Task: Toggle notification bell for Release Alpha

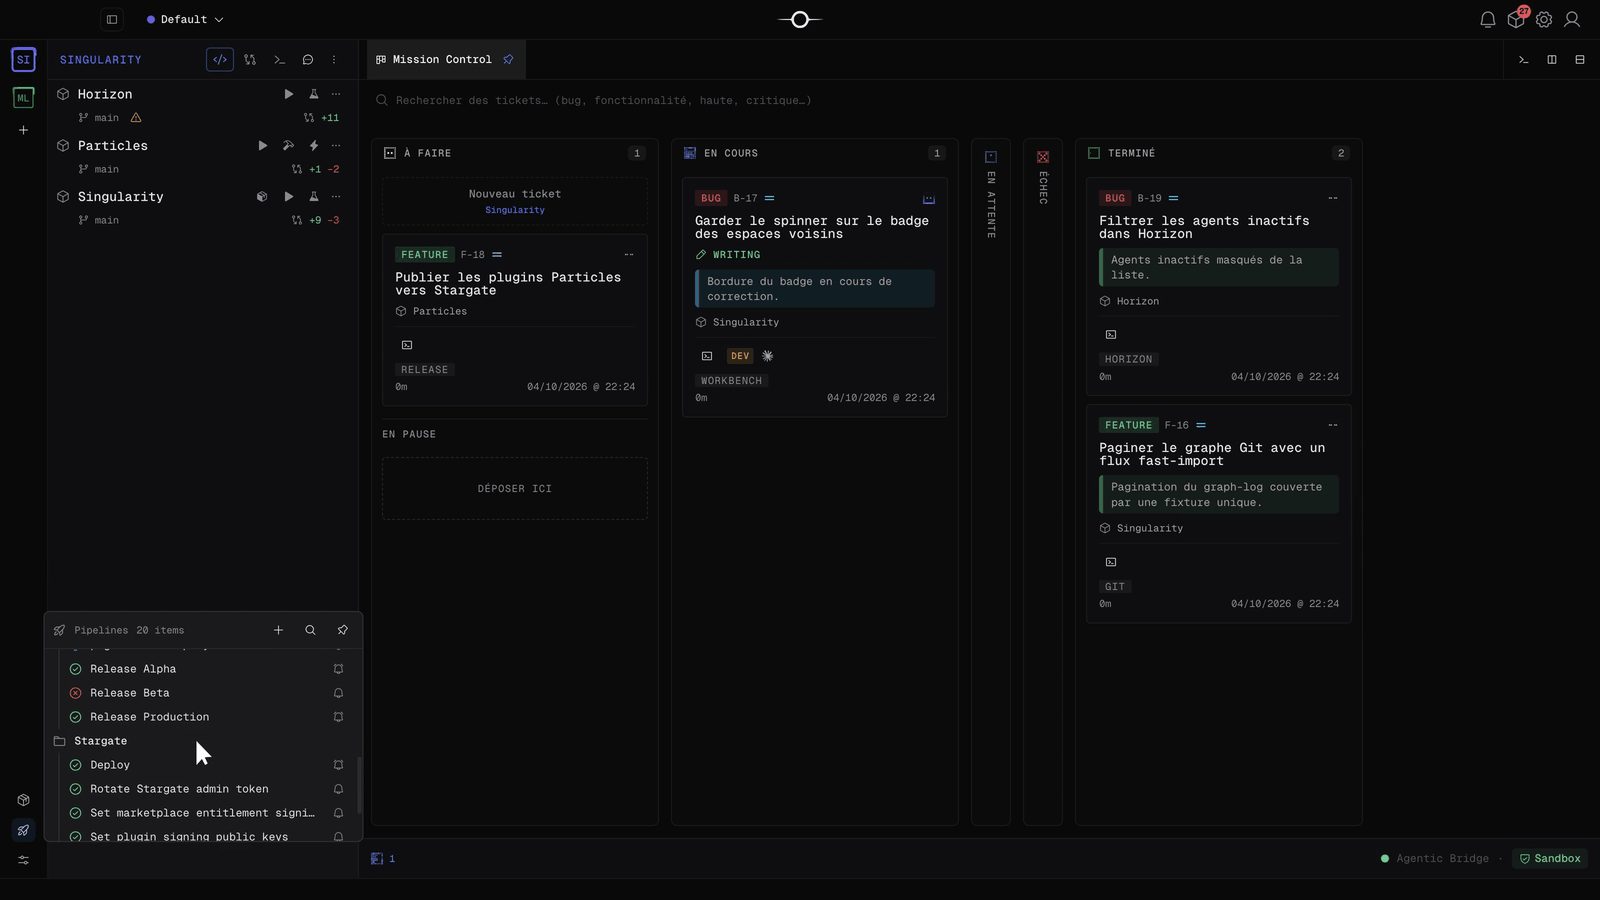Action: point(338,669)
